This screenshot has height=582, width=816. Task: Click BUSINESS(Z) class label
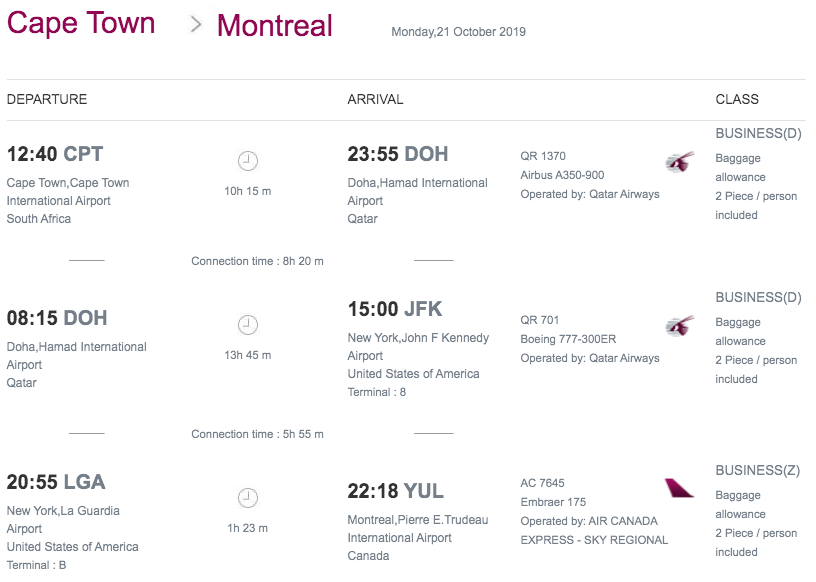pyautogui.click(x=758, y=471)
